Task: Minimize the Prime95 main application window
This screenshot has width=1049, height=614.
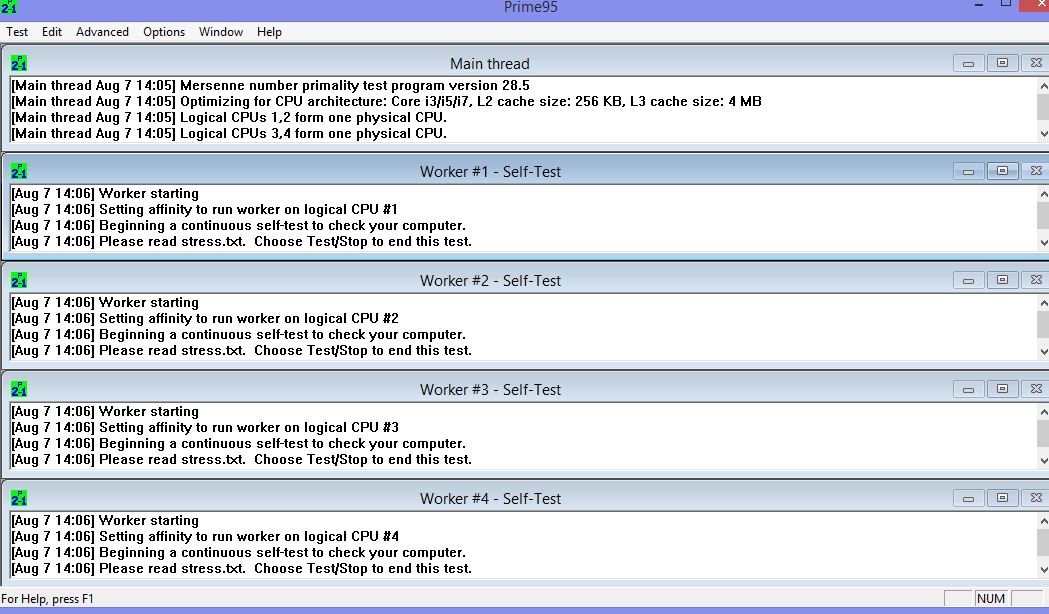Action: (979, 5)
